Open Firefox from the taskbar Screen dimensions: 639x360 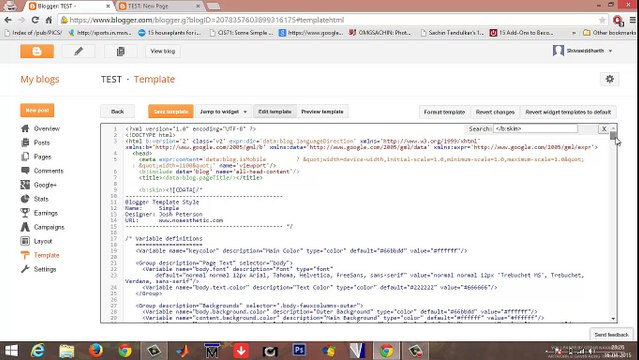(96, 351)
